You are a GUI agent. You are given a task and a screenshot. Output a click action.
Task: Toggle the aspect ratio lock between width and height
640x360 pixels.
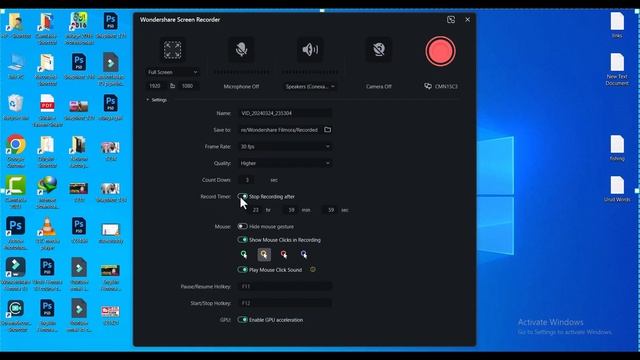[172, 86]
